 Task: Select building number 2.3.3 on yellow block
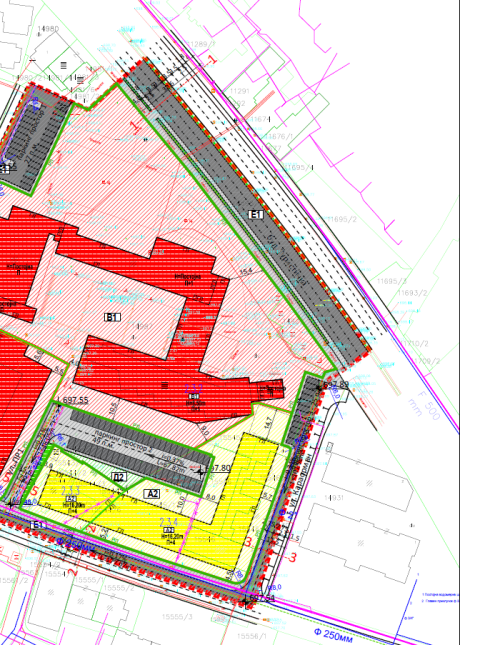(71, 490)
